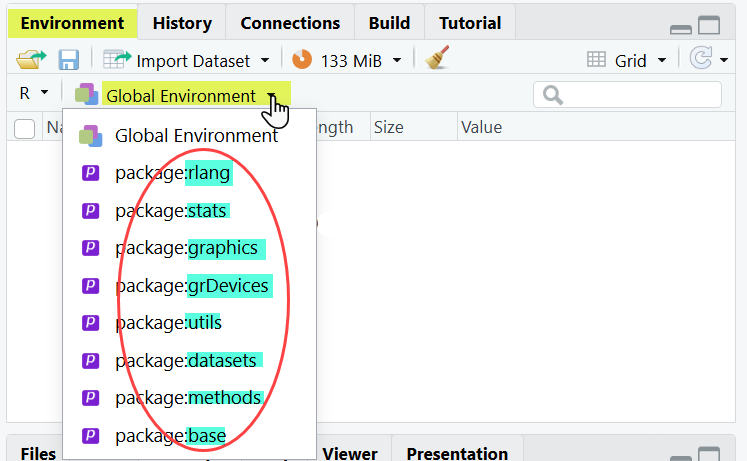The height and width of the screenshot is (461, 747).
Task: Maximize the Environment pane
Action: 709,27
